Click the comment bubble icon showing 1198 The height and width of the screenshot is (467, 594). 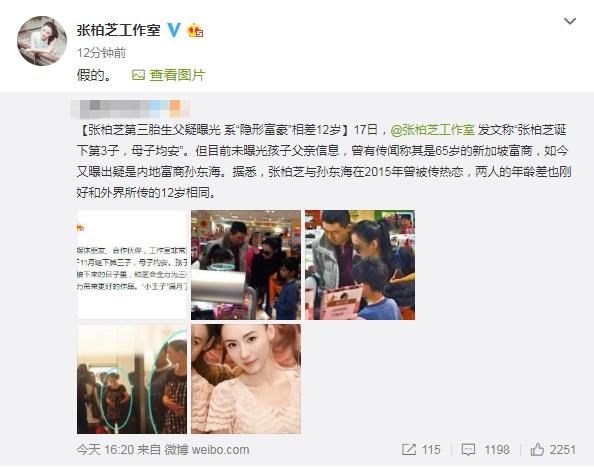[x=468, y=450]
